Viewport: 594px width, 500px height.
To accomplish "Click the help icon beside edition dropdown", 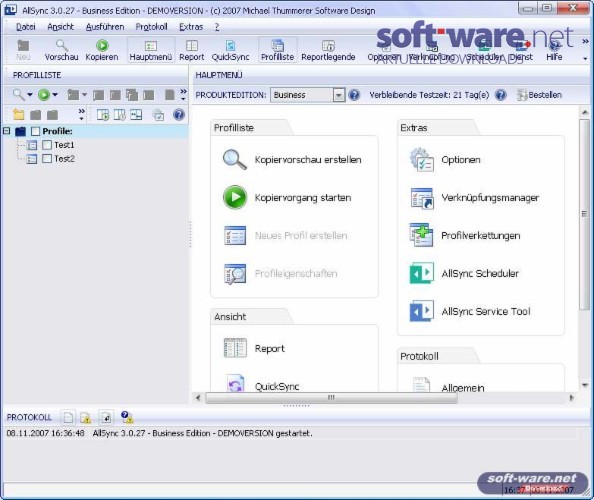I will [x=354, y=95].
